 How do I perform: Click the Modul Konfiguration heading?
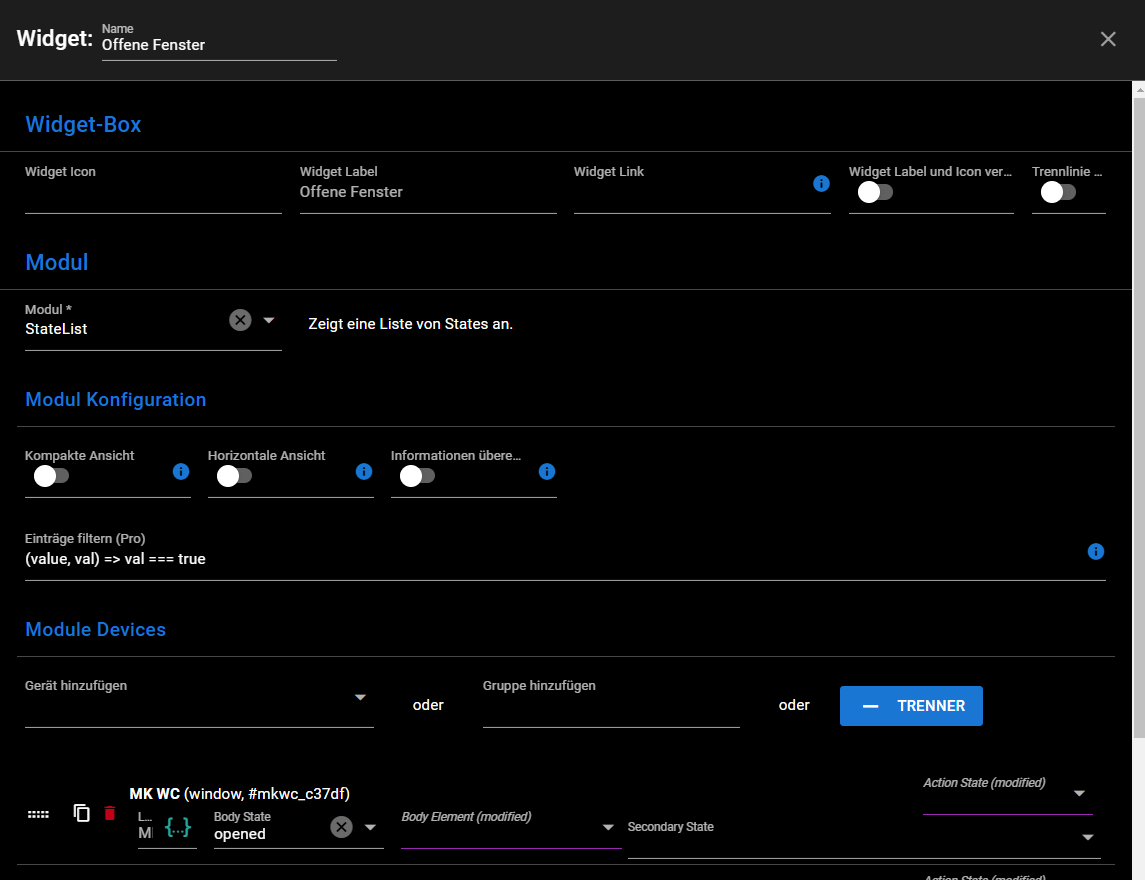point(115,399)
